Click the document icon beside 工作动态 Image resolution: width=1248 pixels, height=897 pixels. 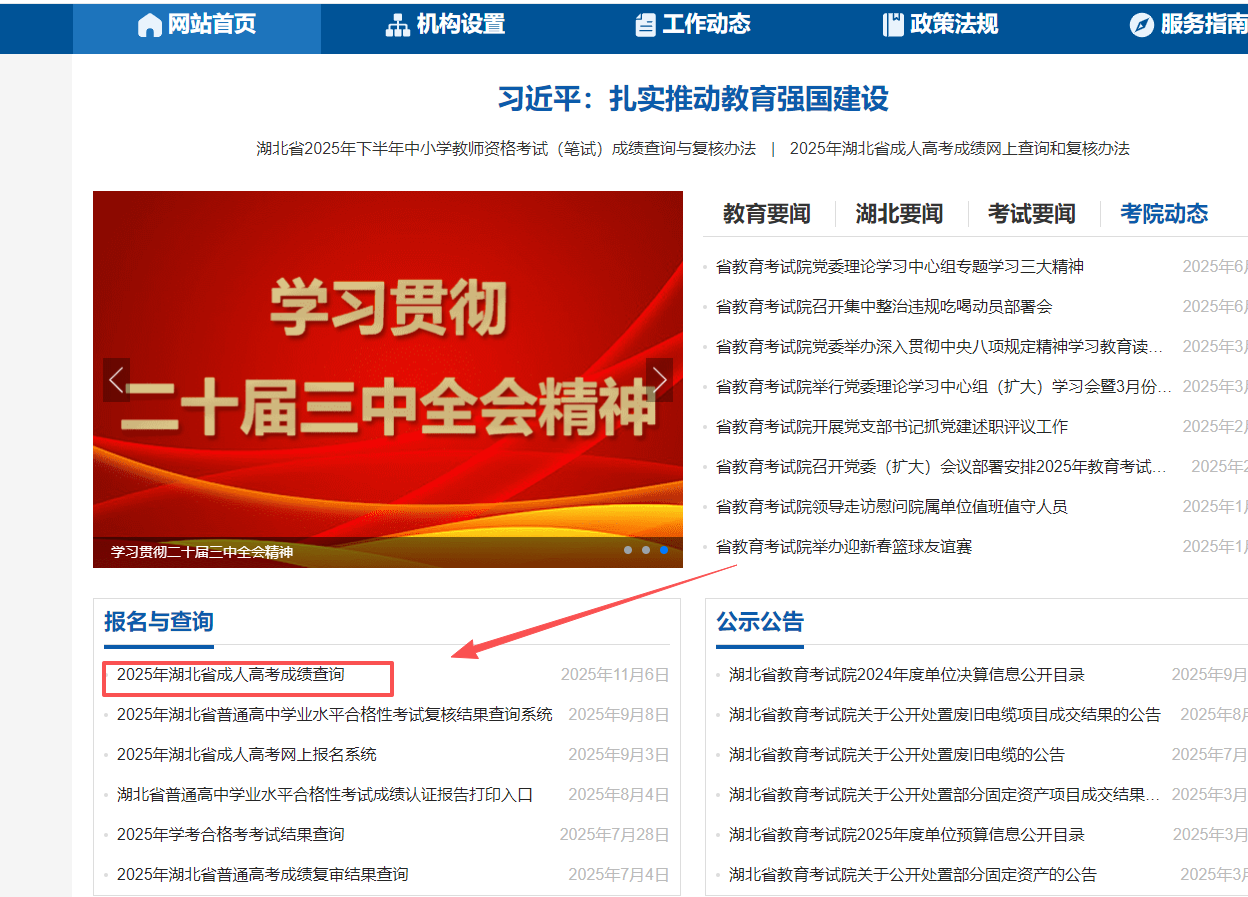[645, 25]
